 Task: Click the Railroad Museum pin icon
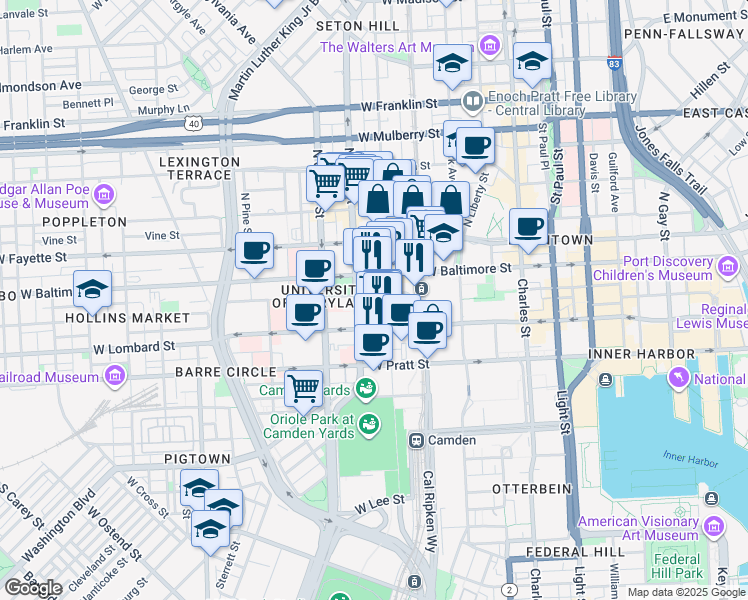[115, 377]
